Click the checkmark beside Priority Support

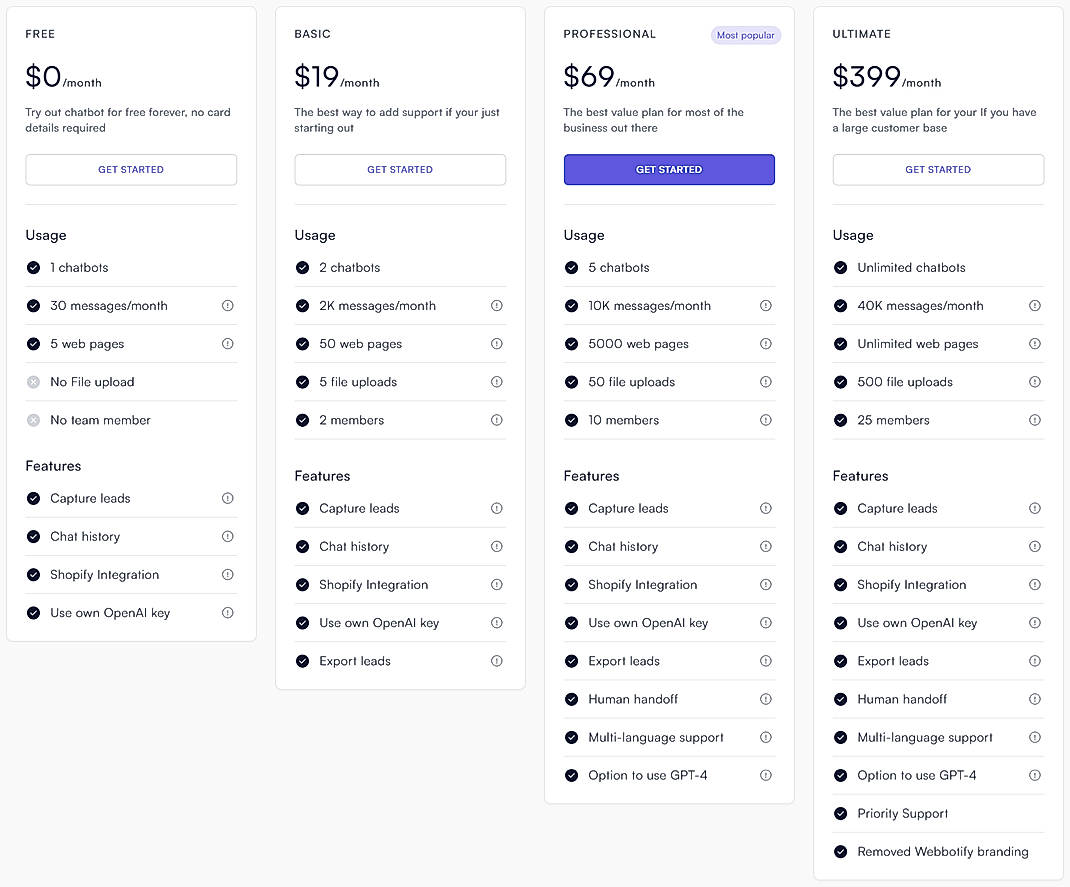(x=840, y=813)
